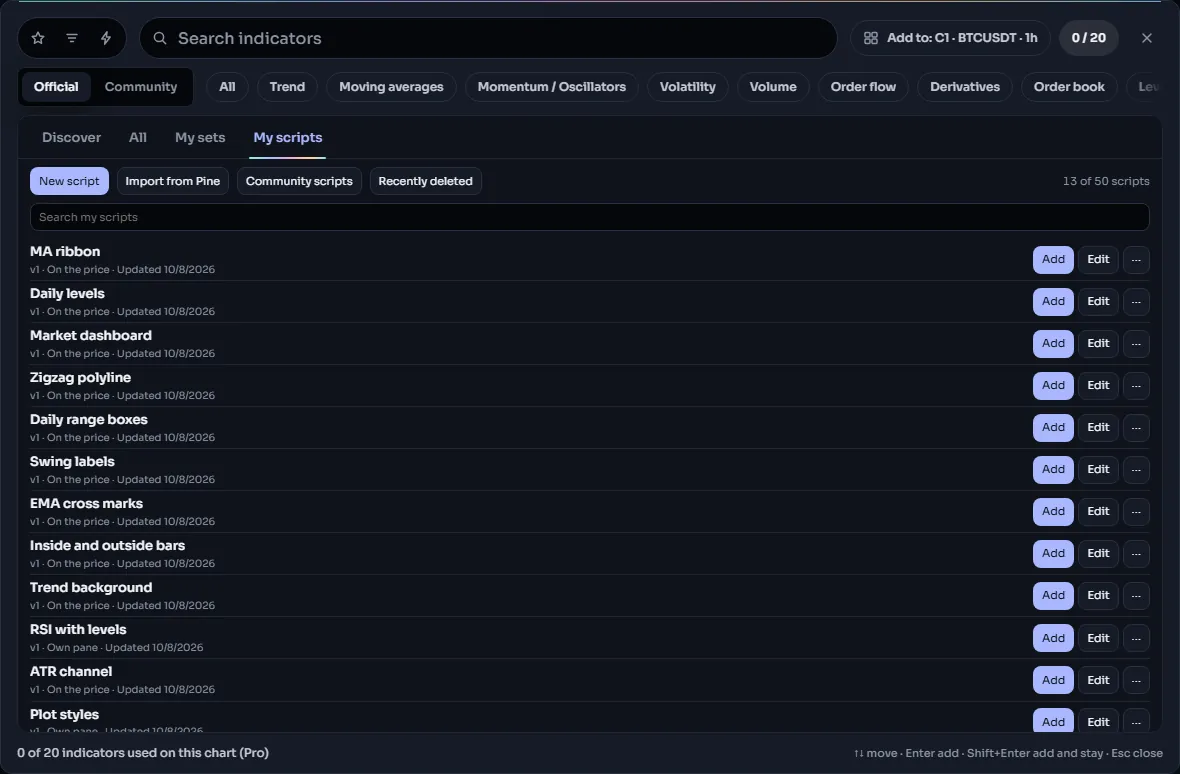Filter by Trend category
Viewport: 1180px width, 774px height.
(x=287, y=87)
